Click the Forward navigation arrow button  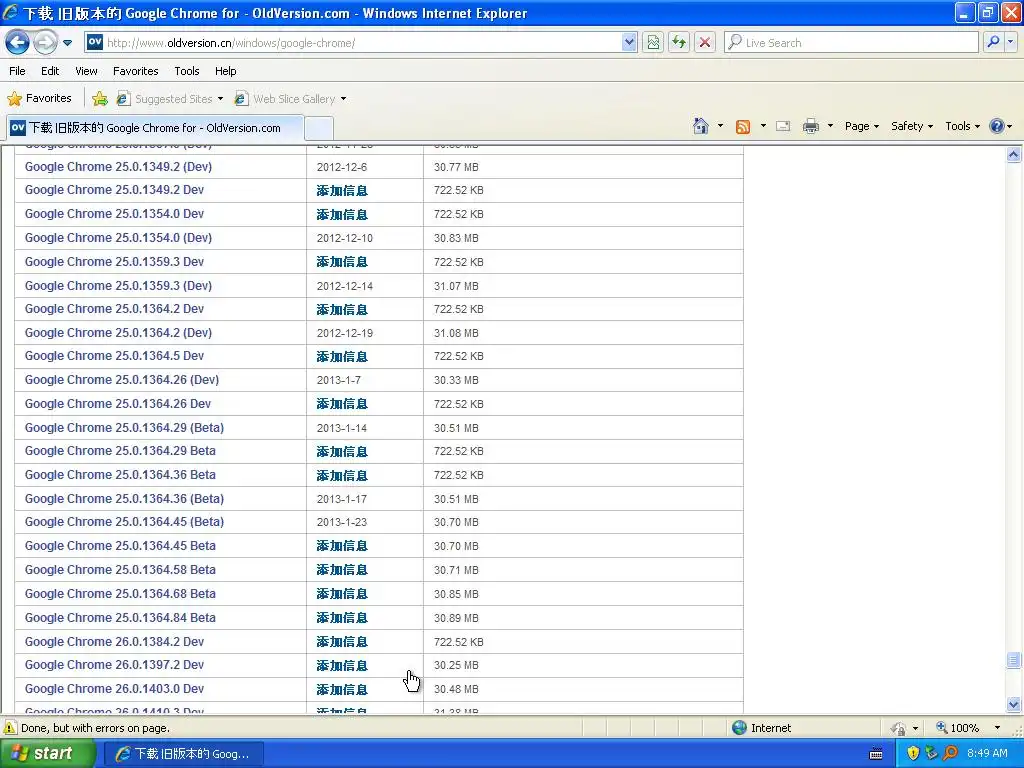point(45,43)
